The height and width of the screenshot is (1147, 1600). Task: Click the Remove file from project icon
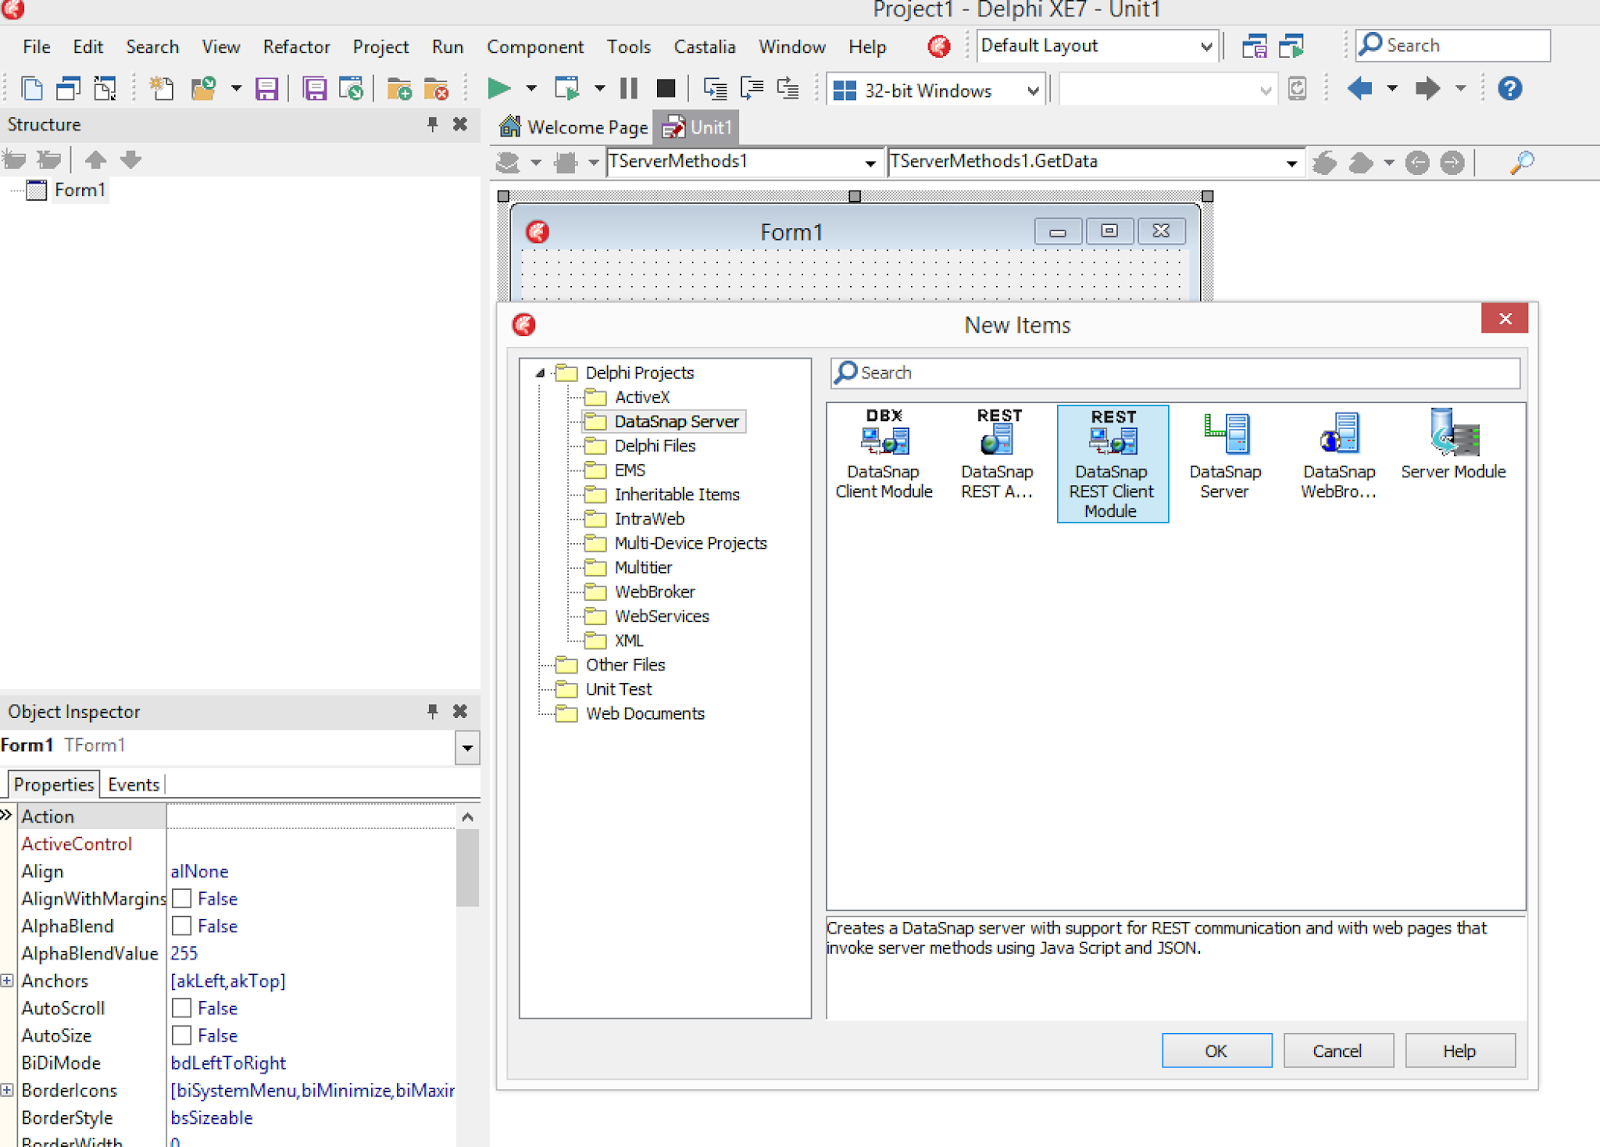pos(437,89)
